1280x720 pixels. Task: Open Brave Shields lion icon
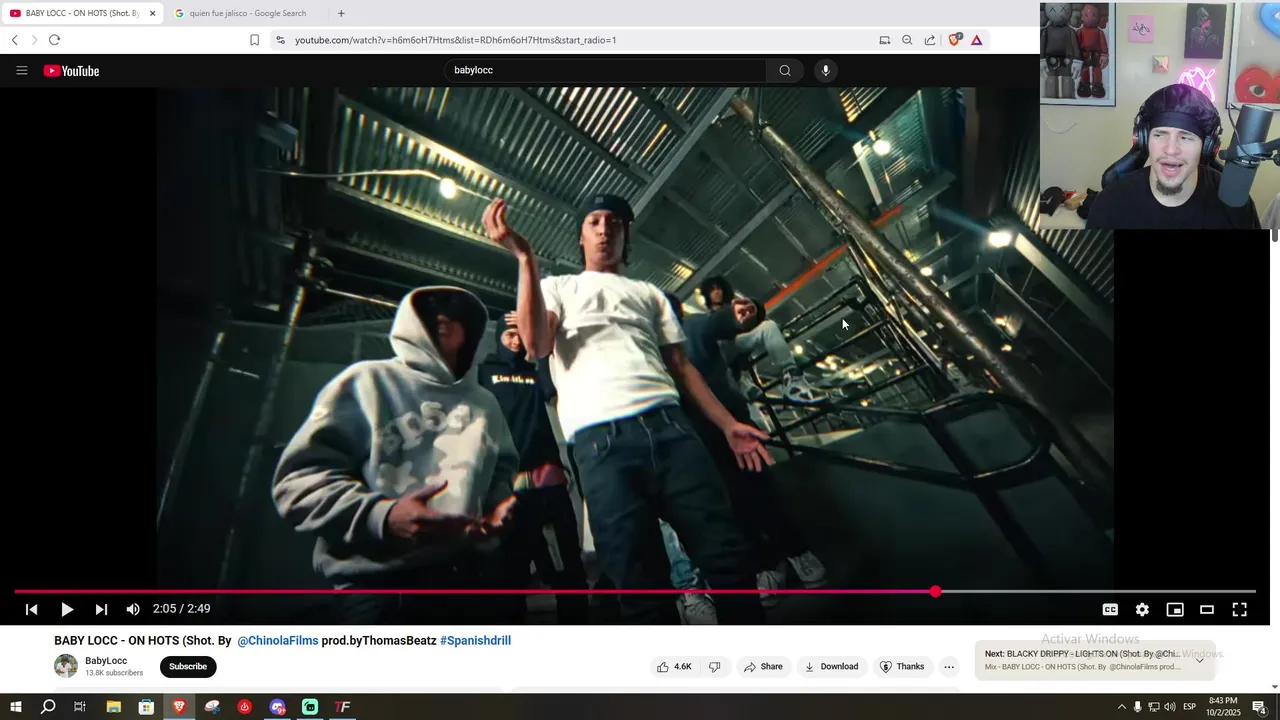point(954,40)
